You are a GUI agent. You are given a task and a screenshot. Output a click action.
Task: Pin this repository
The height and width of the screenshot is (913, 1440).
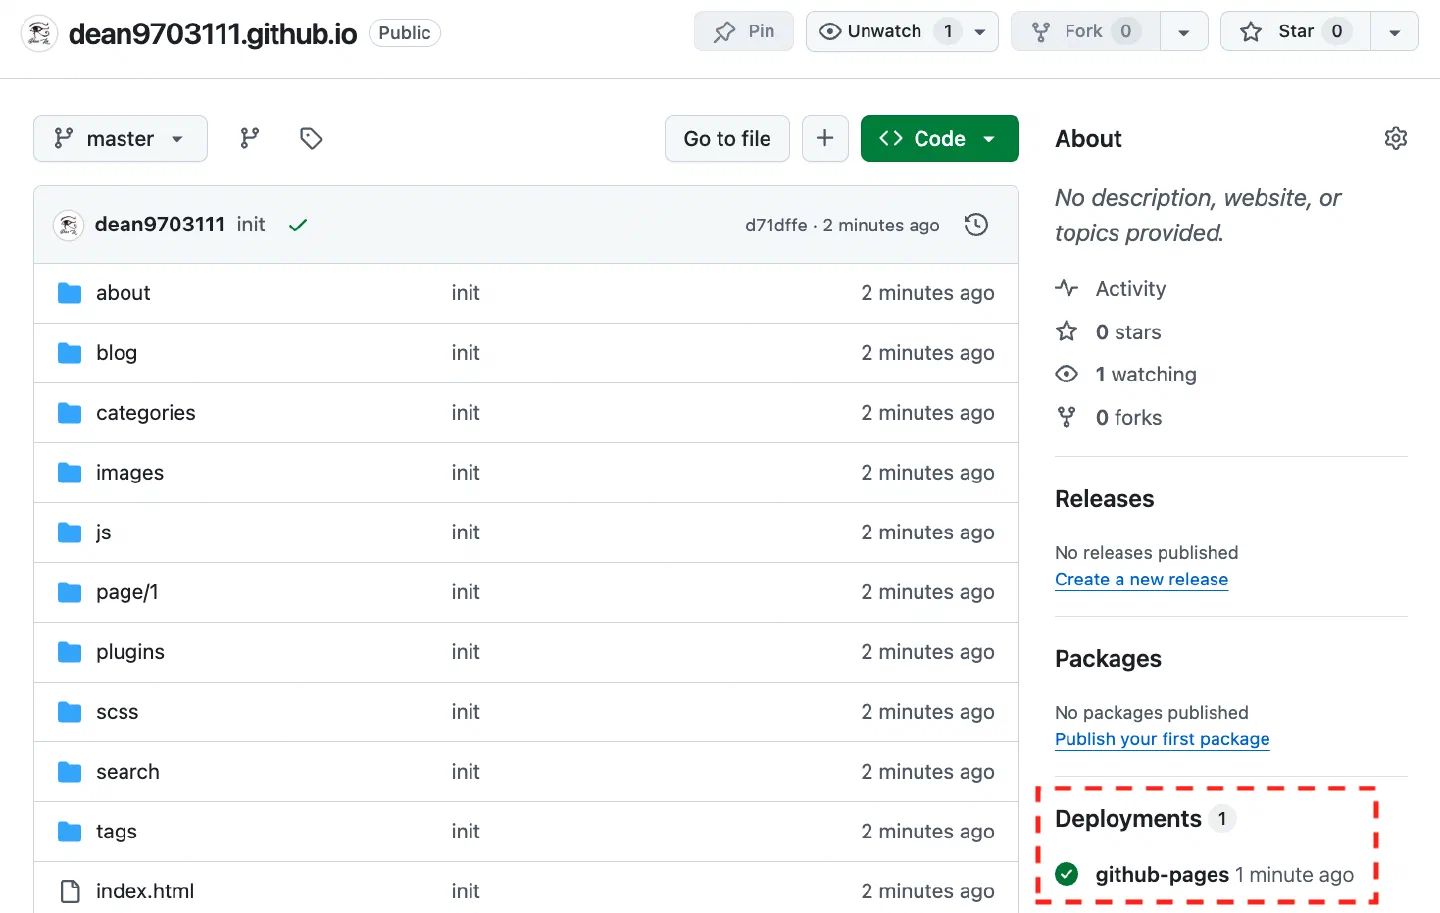tap(744, 31)
